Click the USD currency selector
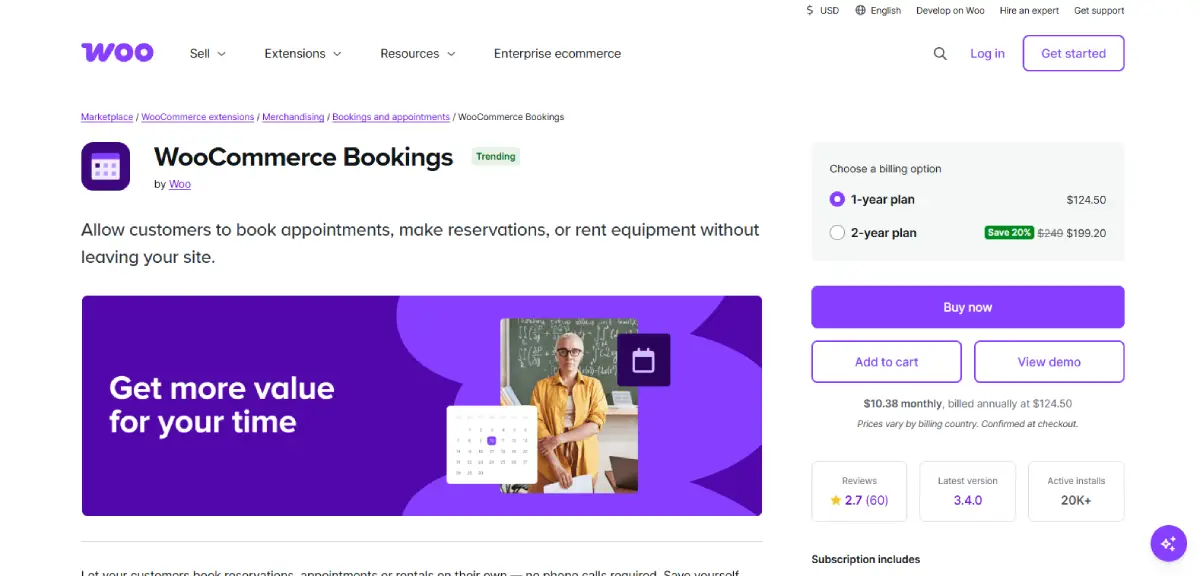This screenshot has width=1200, height=576. (823, 11)
